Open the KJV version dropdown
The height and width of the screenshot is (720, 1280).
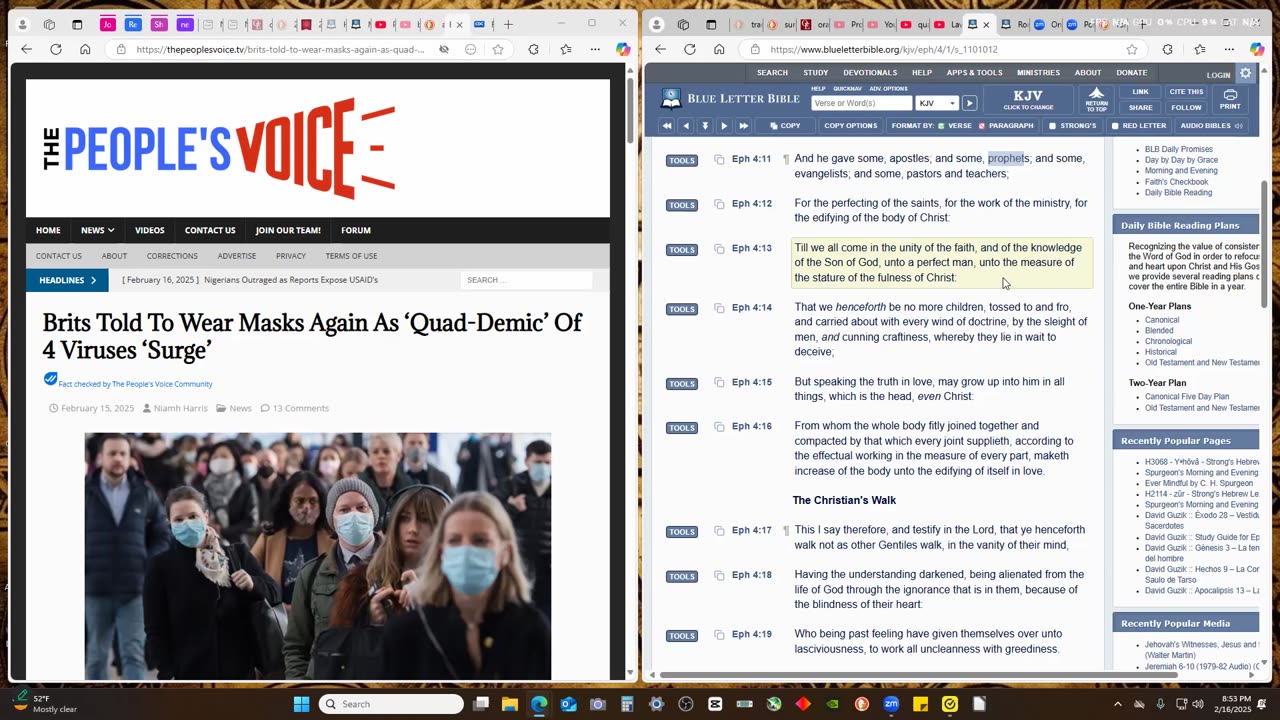(x=938, y=103)
